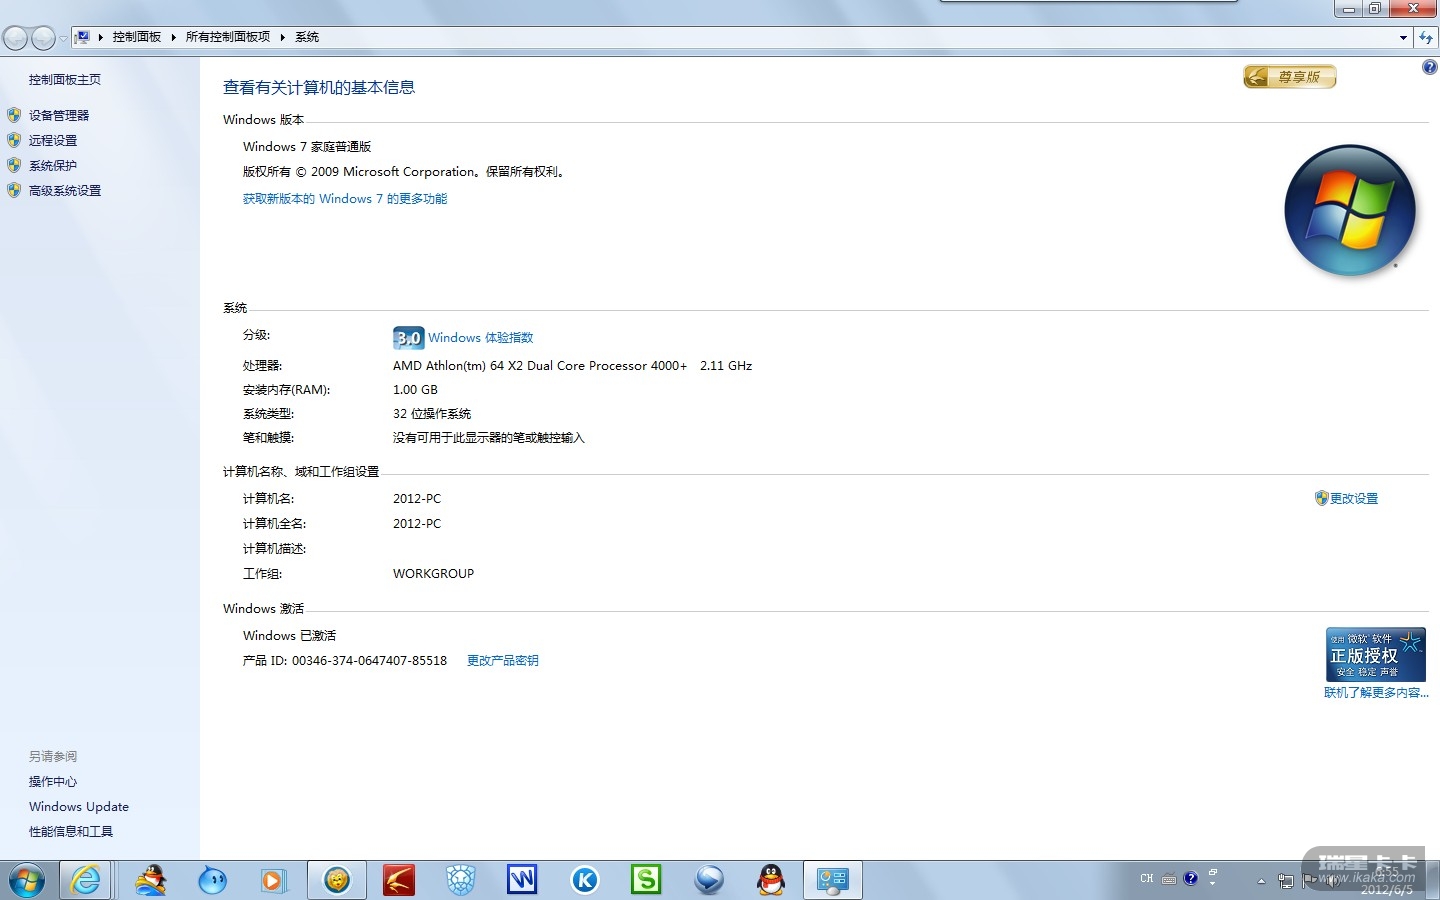Image resolution: width=1440 pixels, height=900 pixels.
Task: Click the 查看有关计算机的基本信息 heading
Action: point(319,88)
